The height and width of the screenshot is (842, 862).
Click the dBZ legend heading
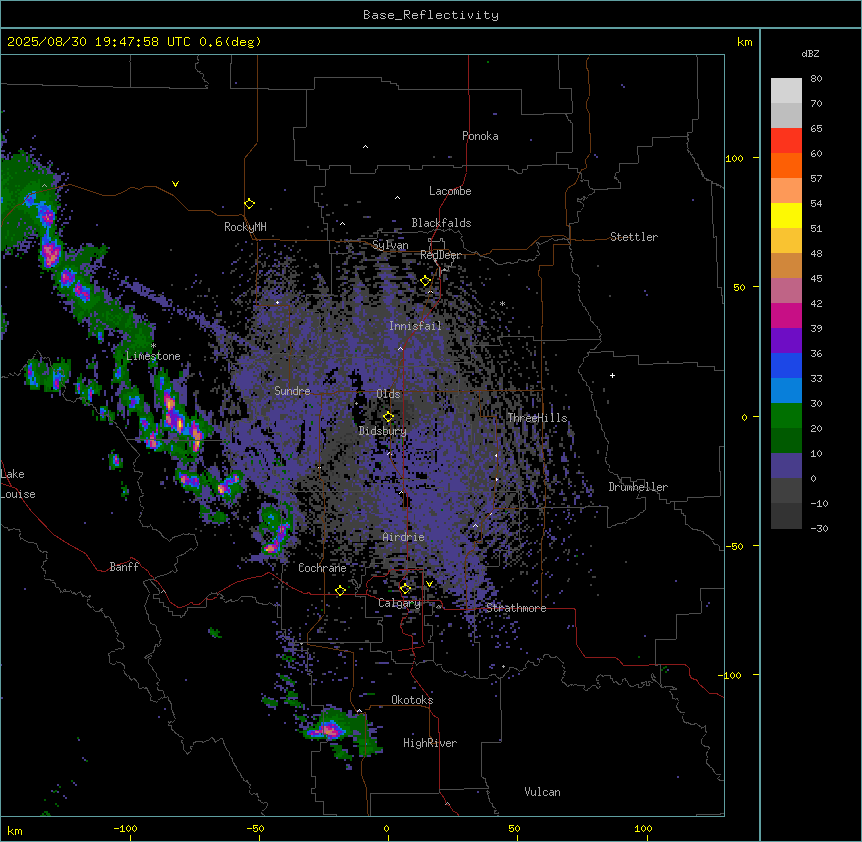(x=810, y=53)
